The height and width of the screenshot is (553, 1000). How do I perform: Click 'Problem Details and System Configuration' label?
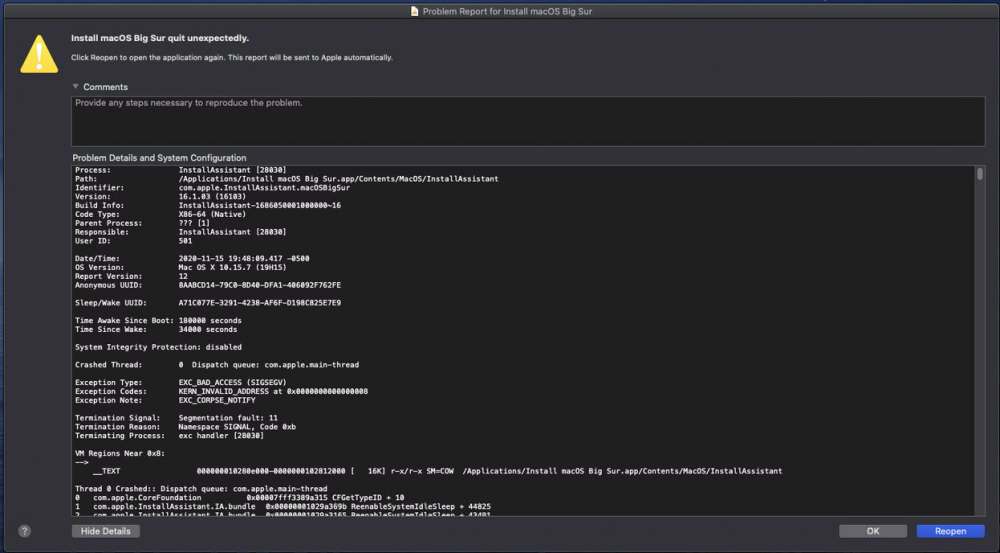click(x=159, y=158)
